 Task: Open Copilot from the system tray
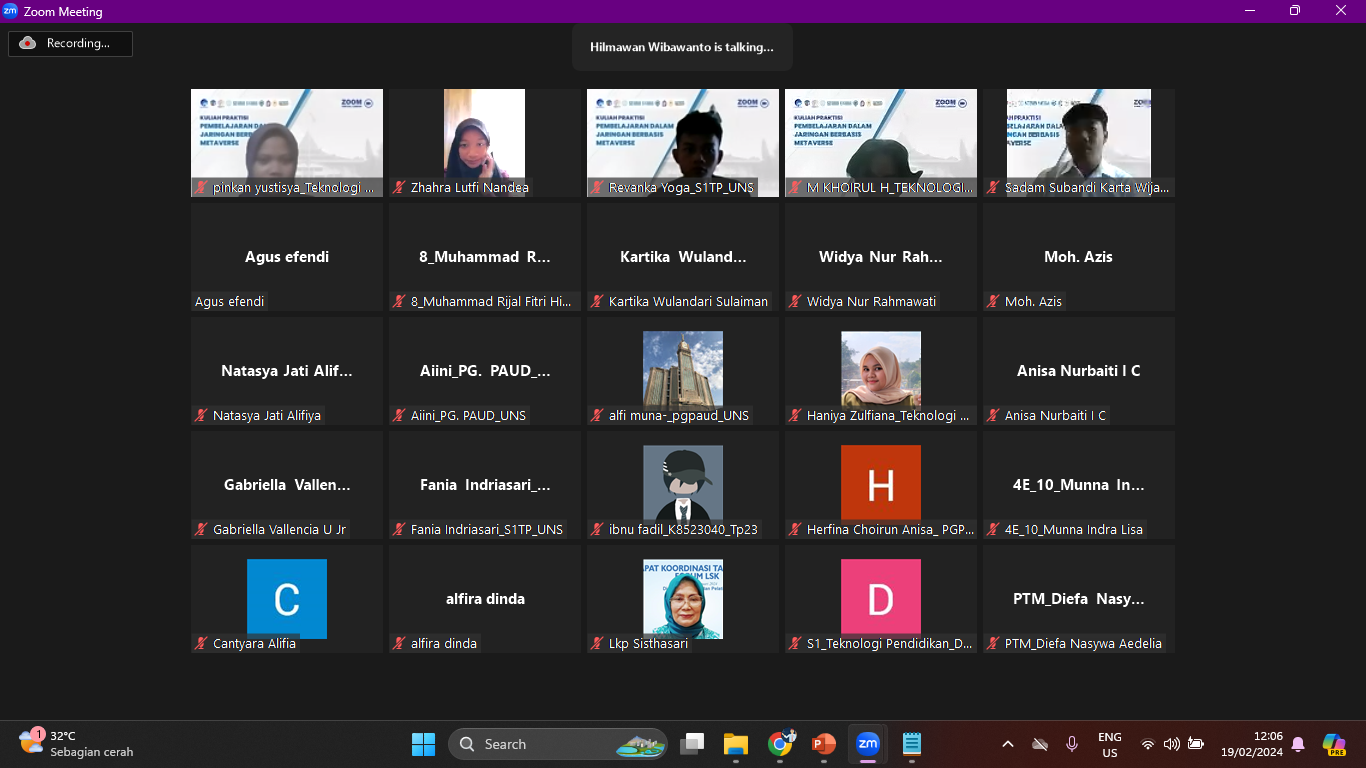(1333, 744)
